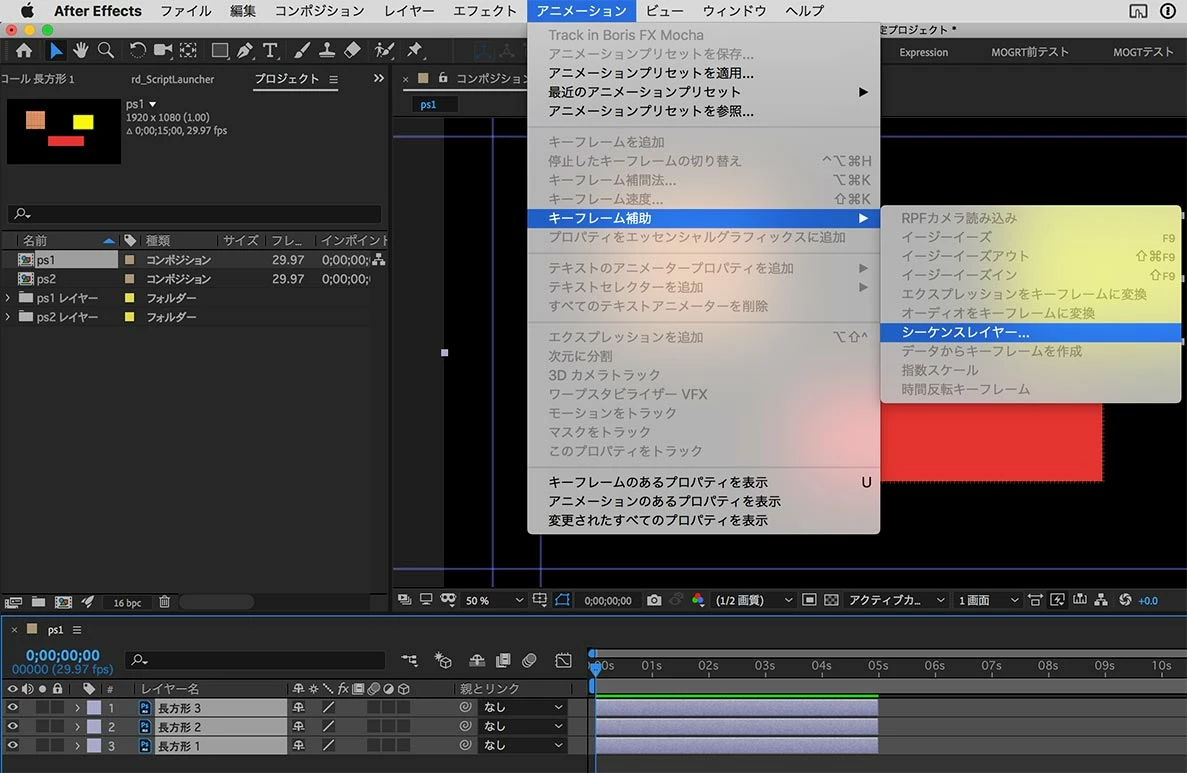
Task: Choose シーケンスレイヤー... from the submenu
Action: coord(1030,332)
